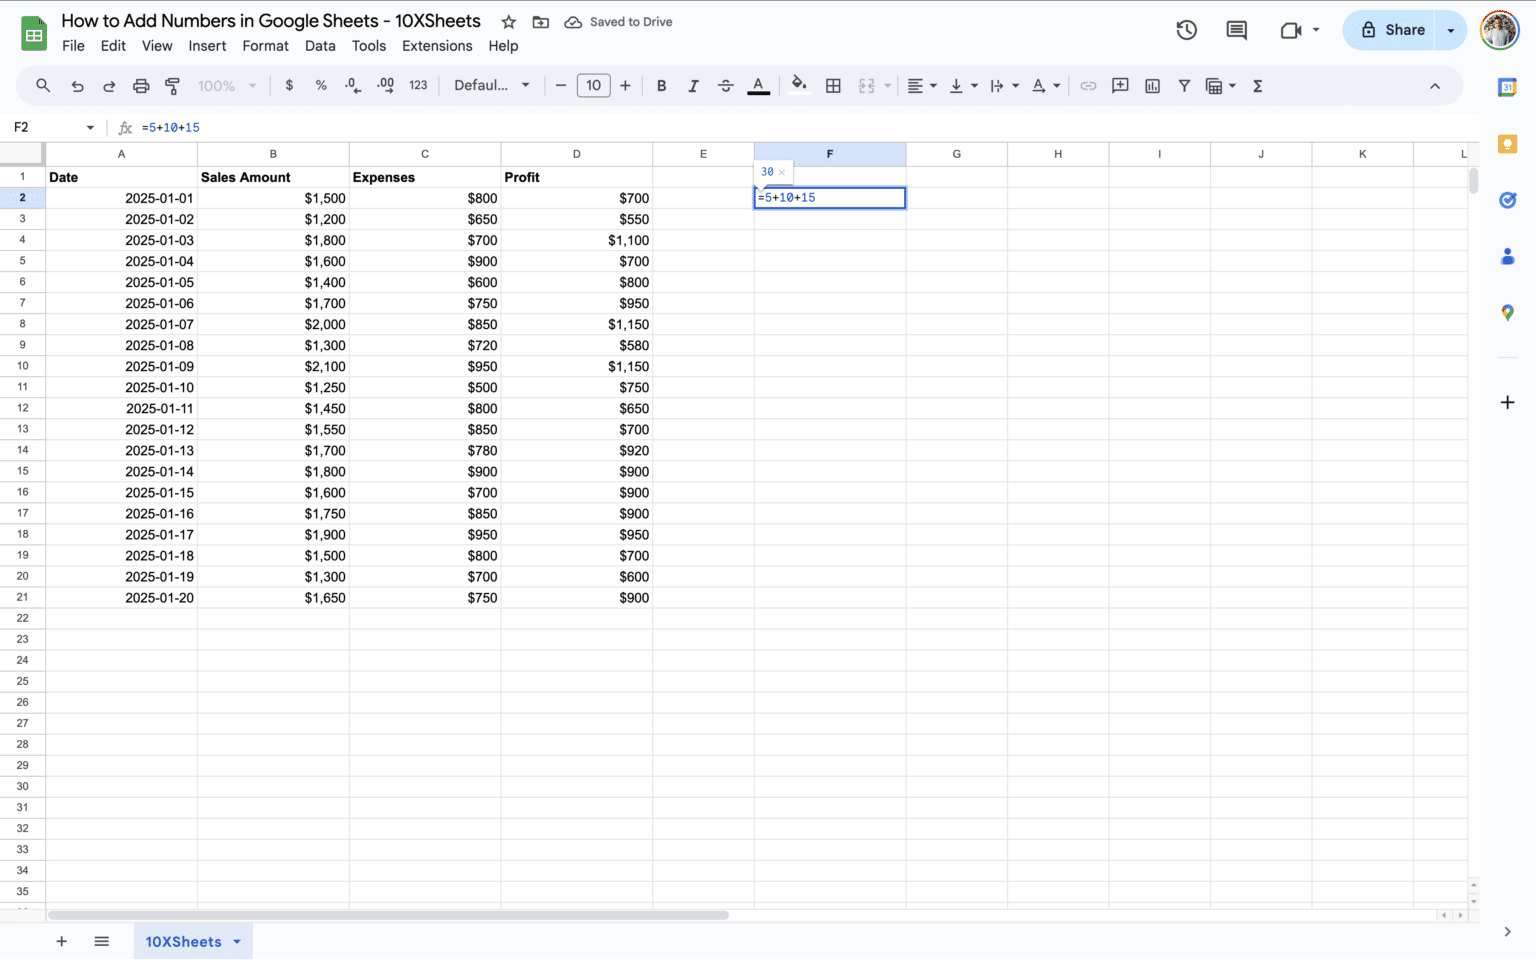Open the Functions (Σ) menu
This screenshot has height=960, width=1536.
pyautogui.click(x=1257, y=85)
